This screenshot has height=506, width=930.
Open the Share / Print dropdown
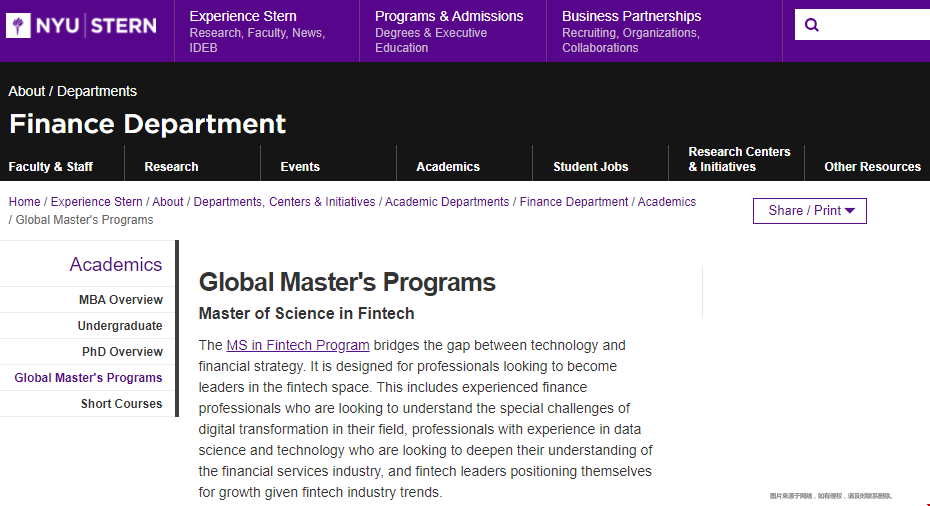(810, 211)
